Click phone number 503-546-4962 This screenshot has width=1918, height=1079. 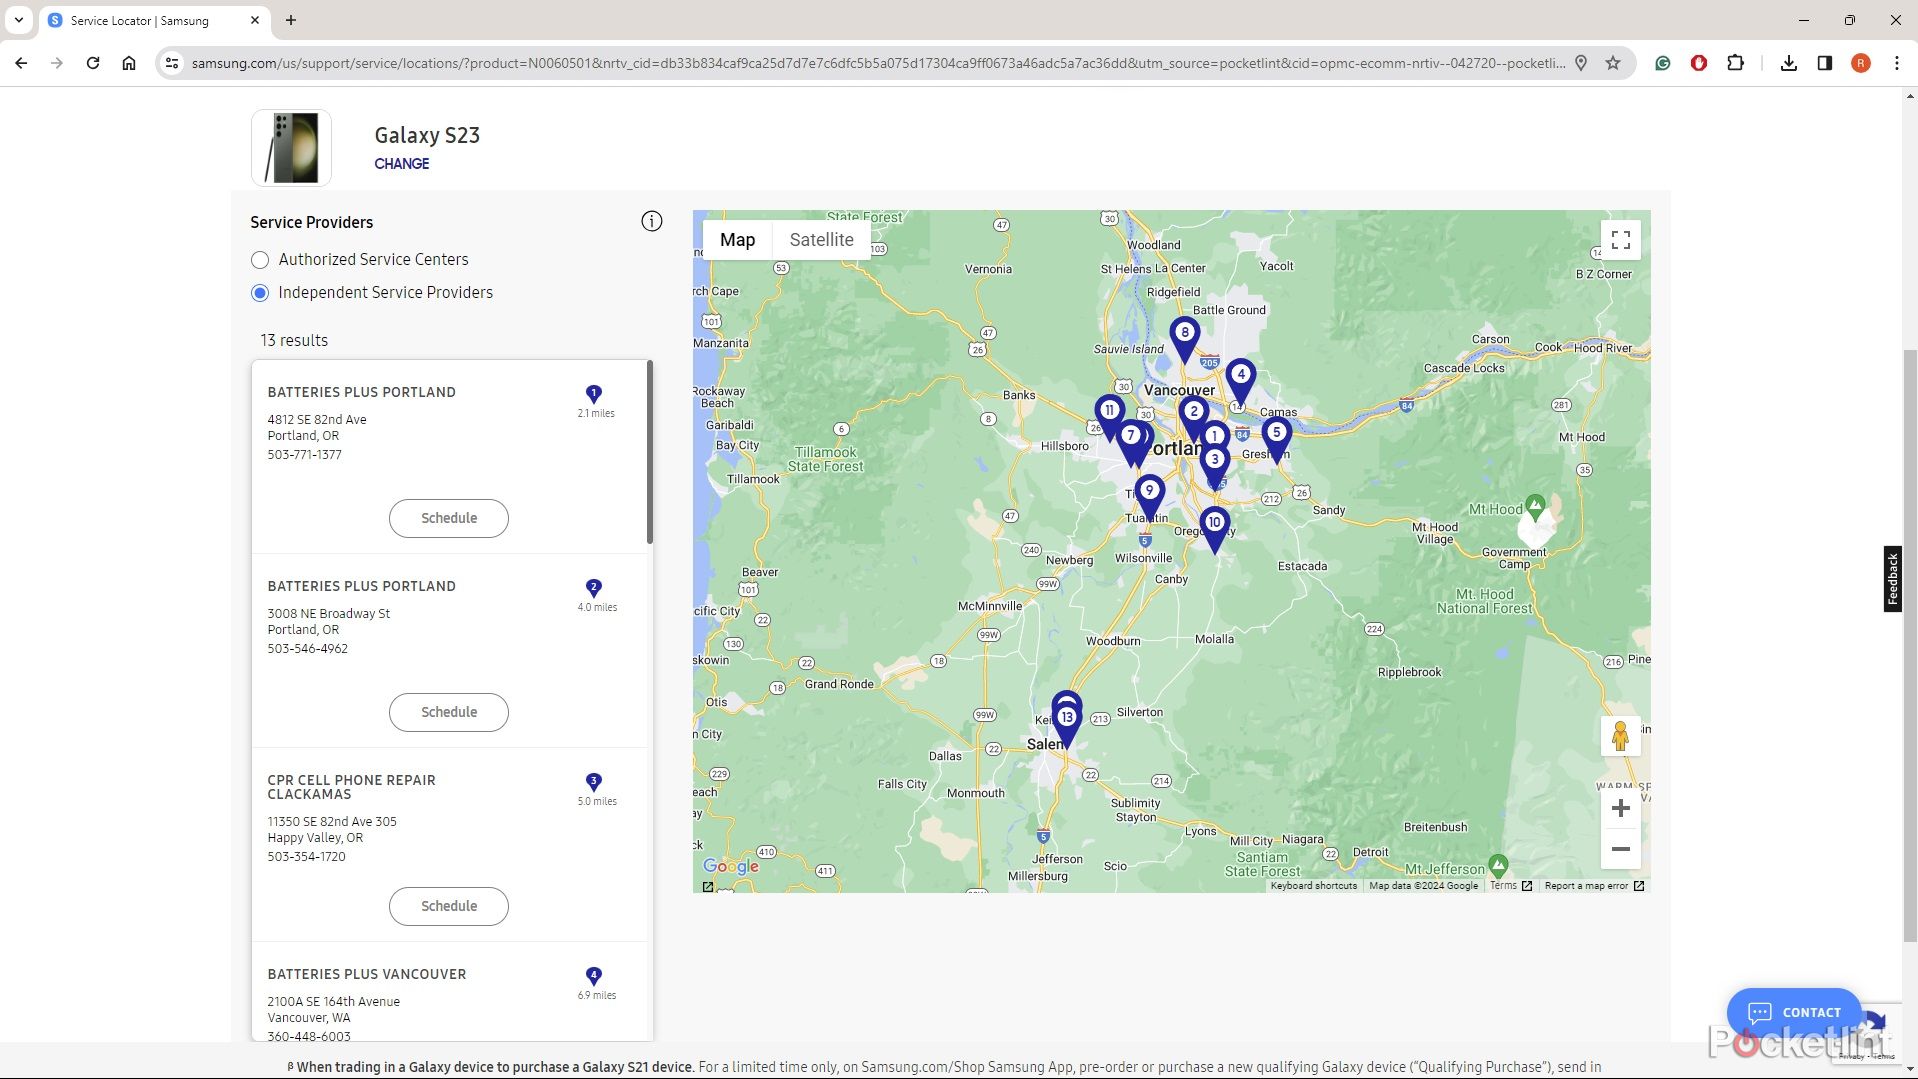(307, 649)
